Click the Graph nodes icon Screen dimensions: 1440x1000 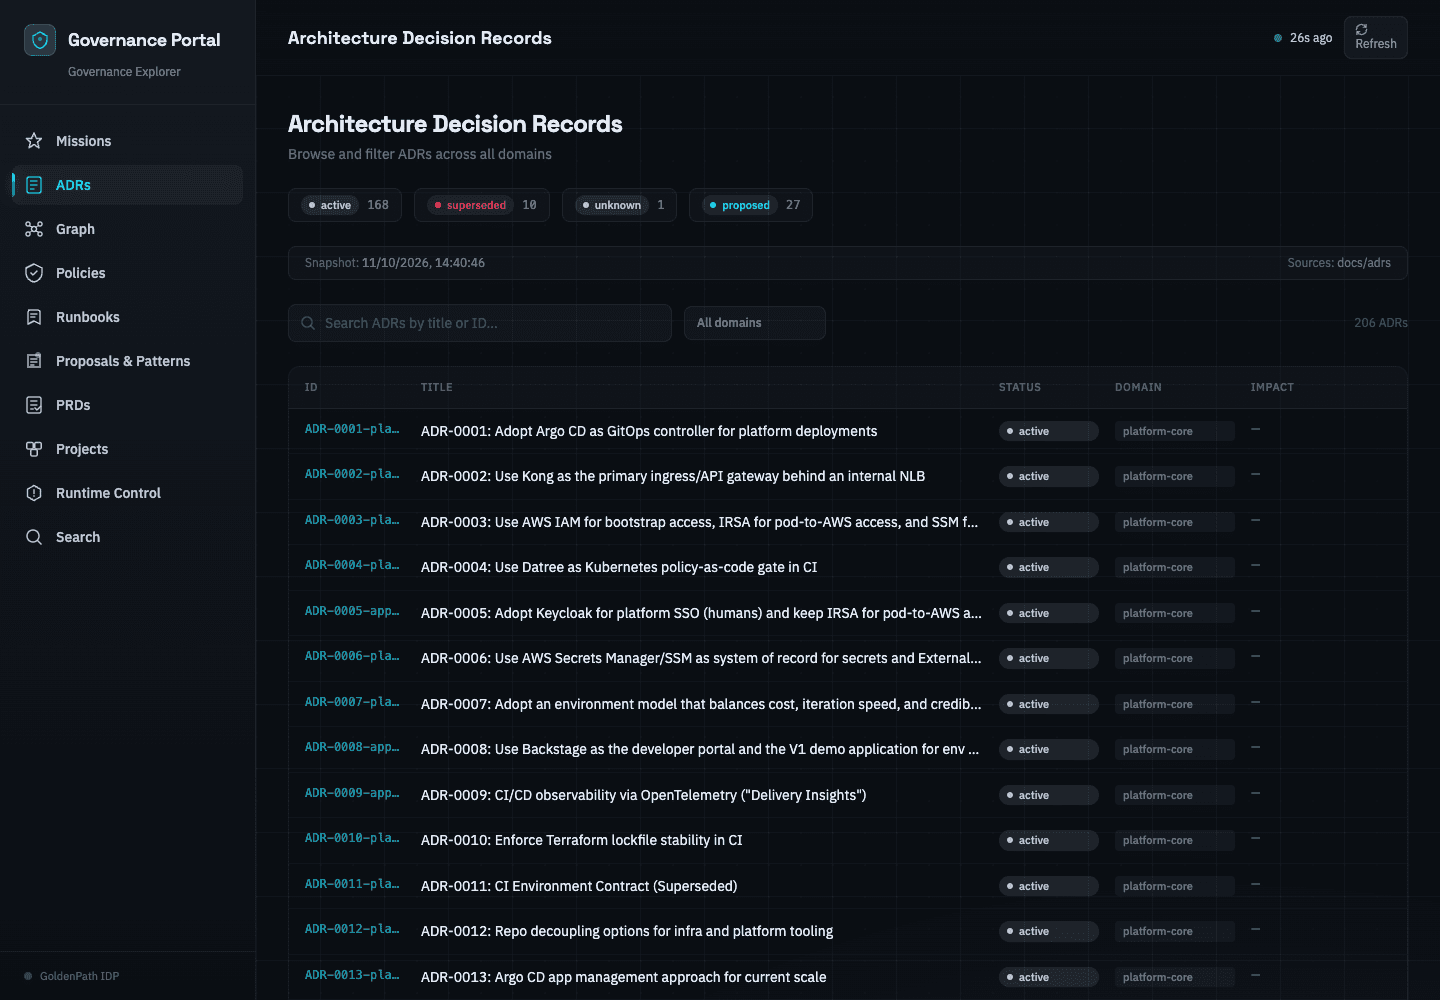tap(34, 229)
